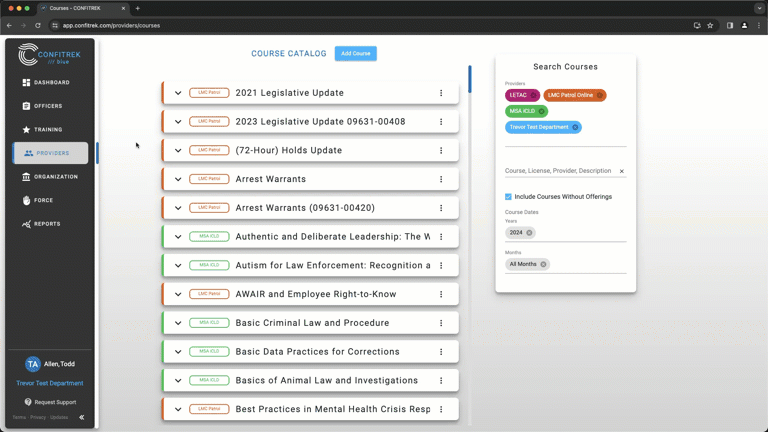Remove the LETAC provider chip
The height and width of the screenshot is (432, 768).
click(x=533, y=95)
